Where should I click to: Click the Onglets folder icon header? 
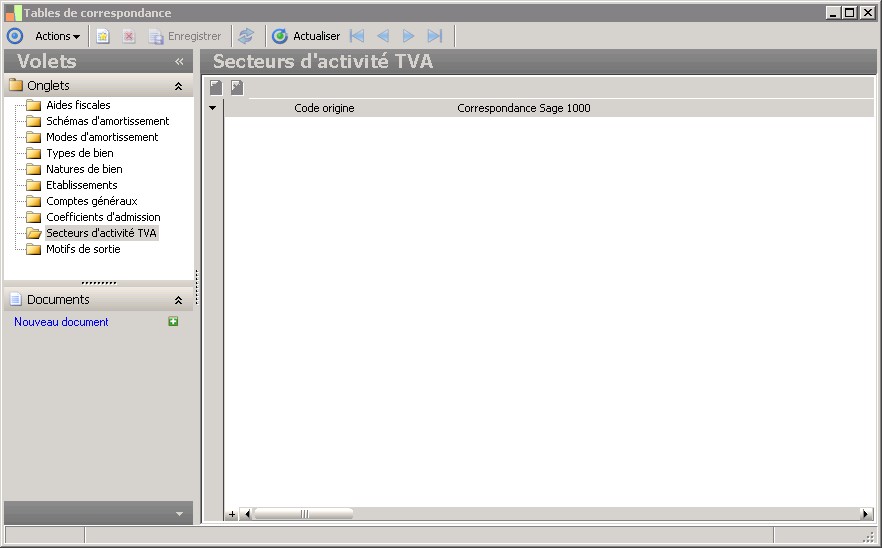coord(16,85)
